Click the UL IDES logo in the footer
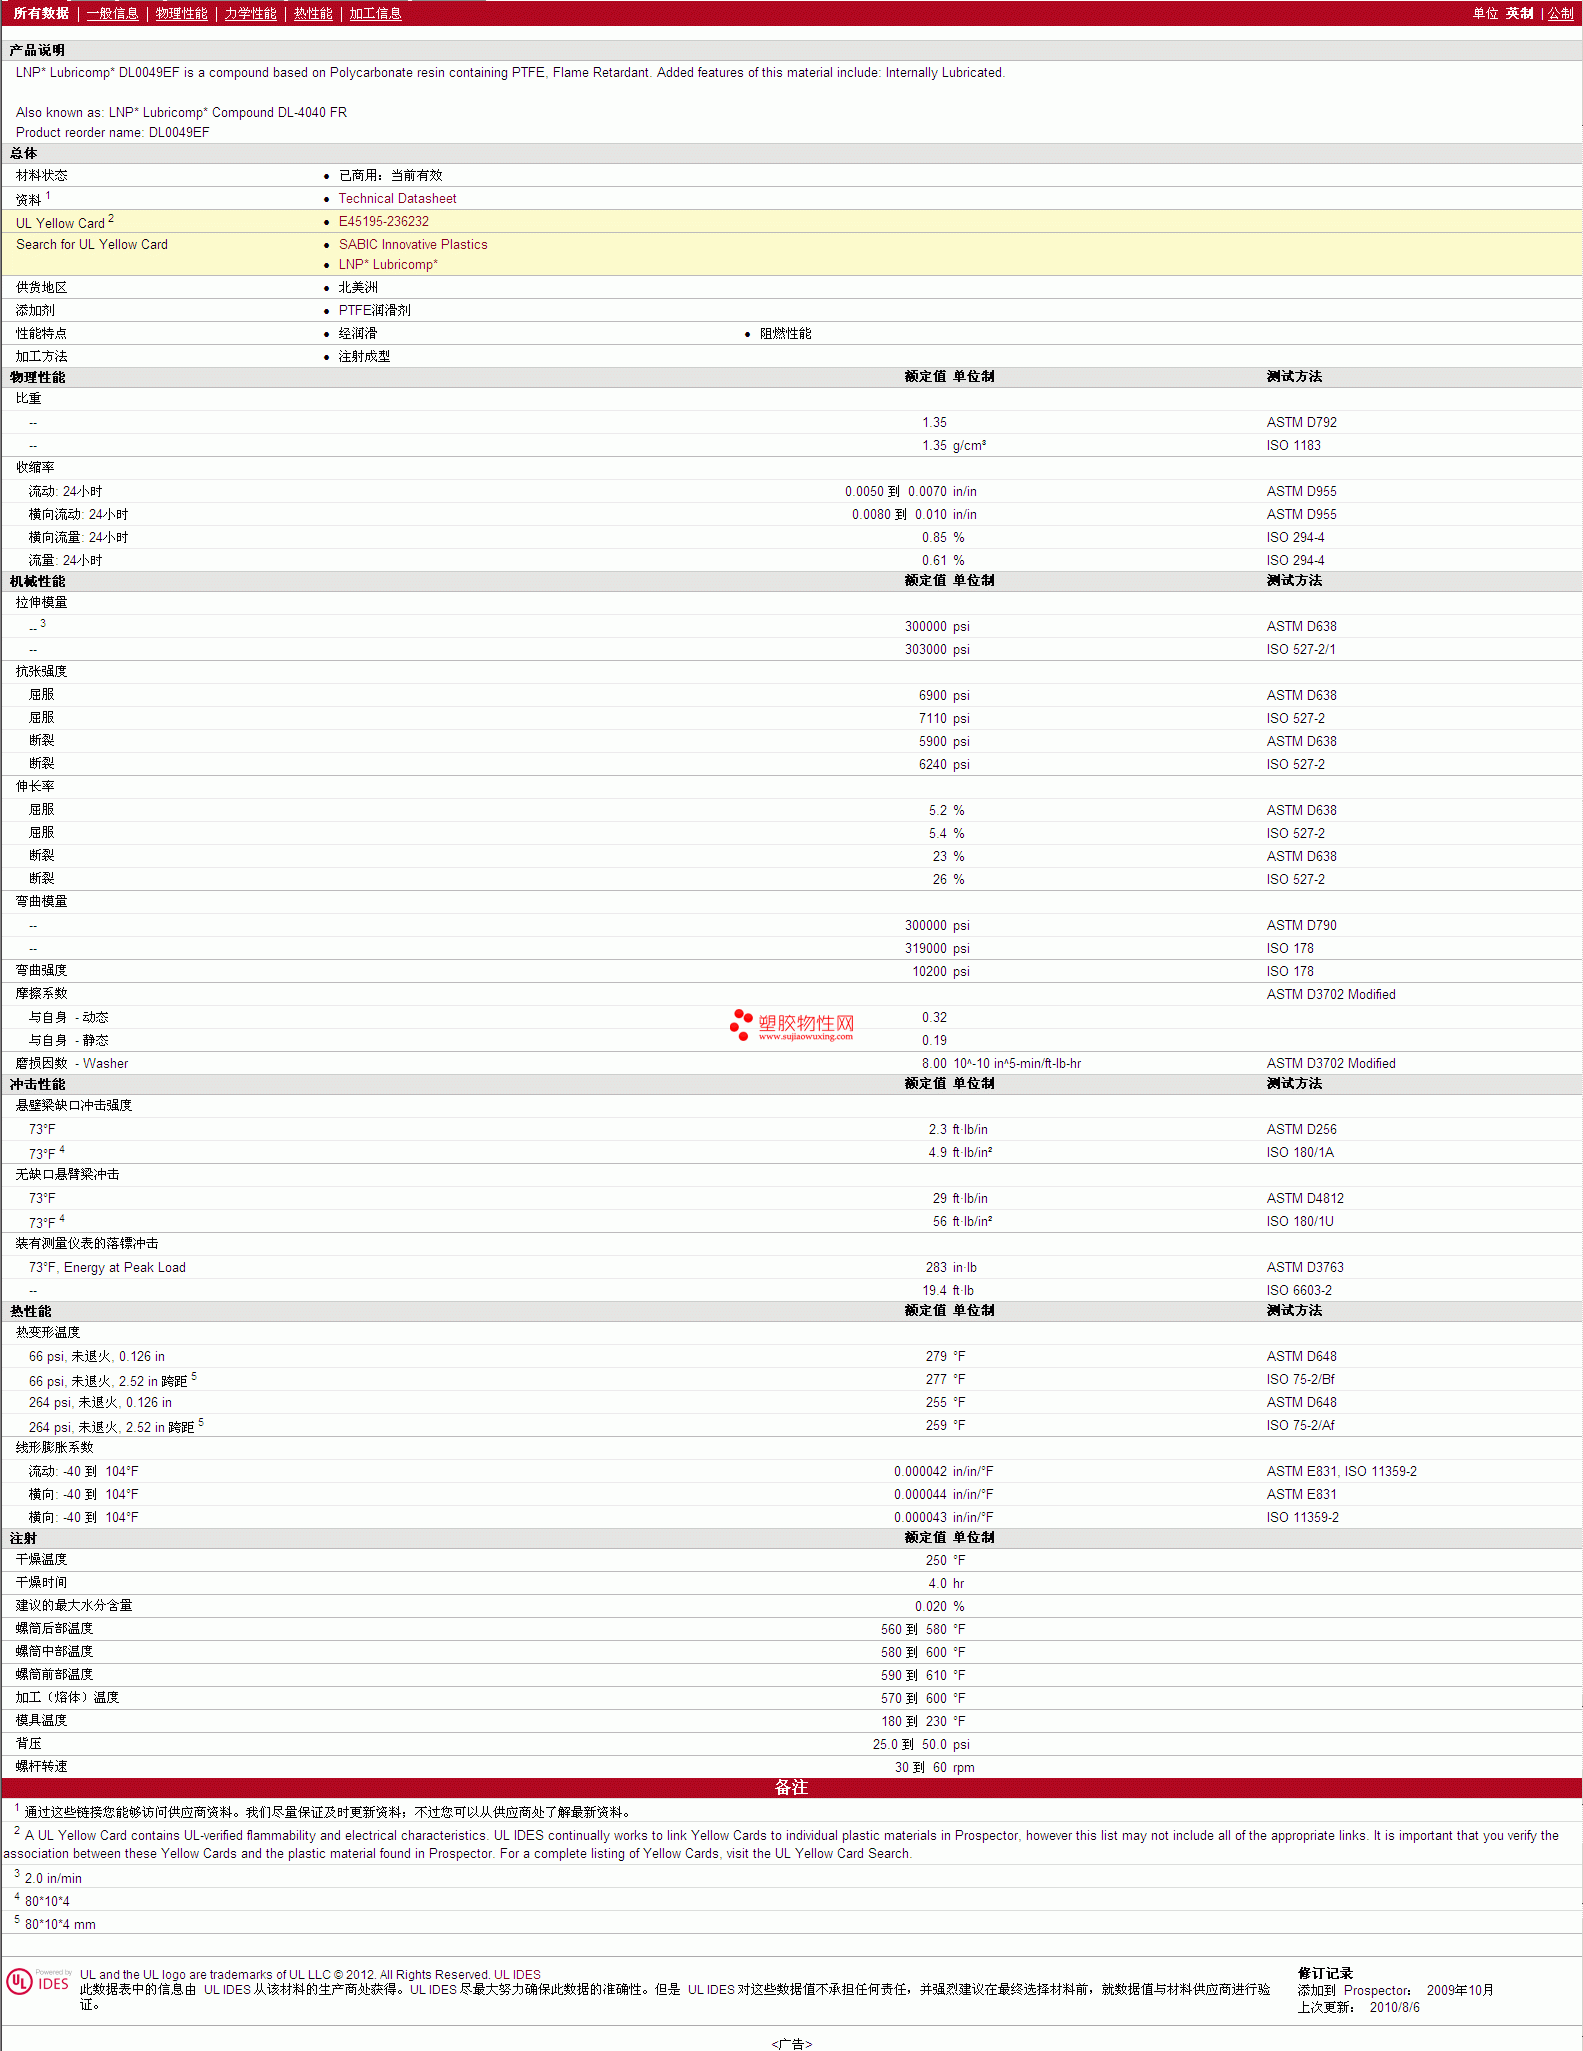This screenshot has width=1583, height=2051. [38, 1981]
